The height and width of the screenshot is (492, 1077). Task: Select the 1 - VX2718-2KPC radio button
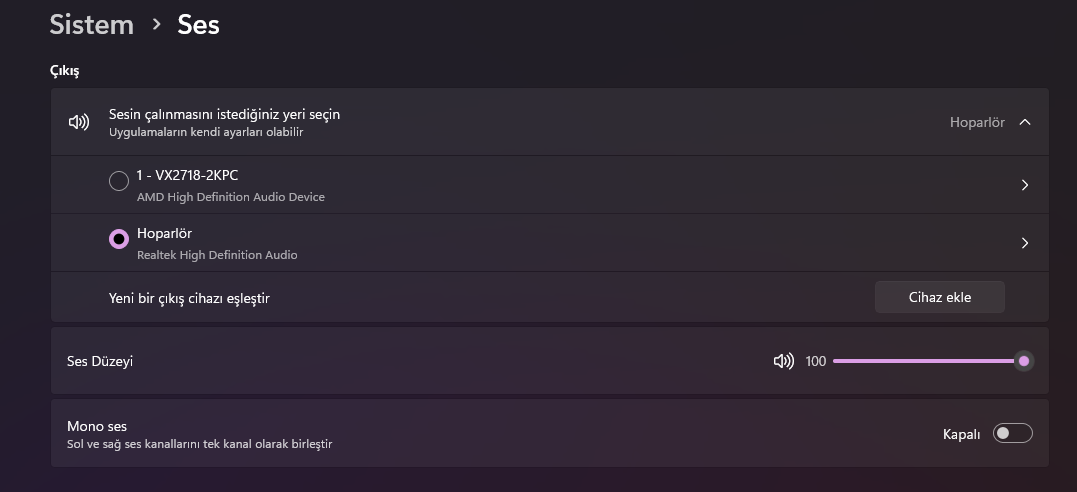pyautogui.click(x=119, y=181)
